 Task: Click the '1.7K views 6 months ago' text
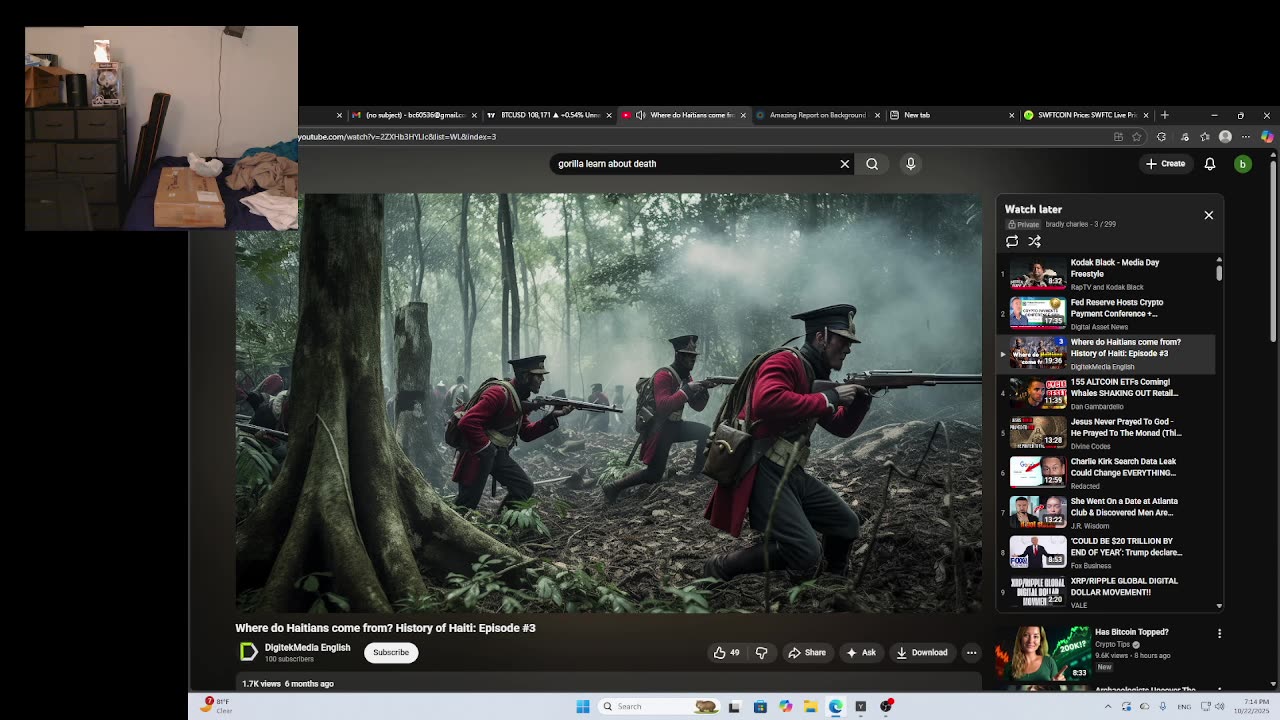coord(288,684)
